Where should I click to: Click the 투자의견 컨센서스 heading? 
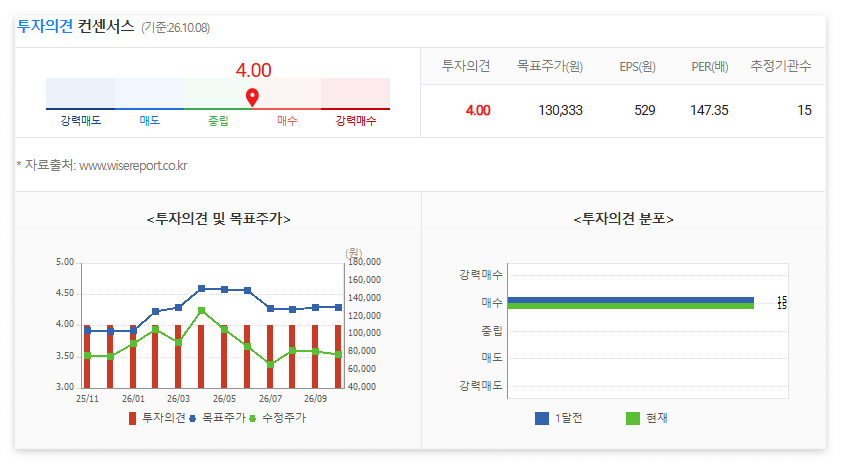point(76,26)
